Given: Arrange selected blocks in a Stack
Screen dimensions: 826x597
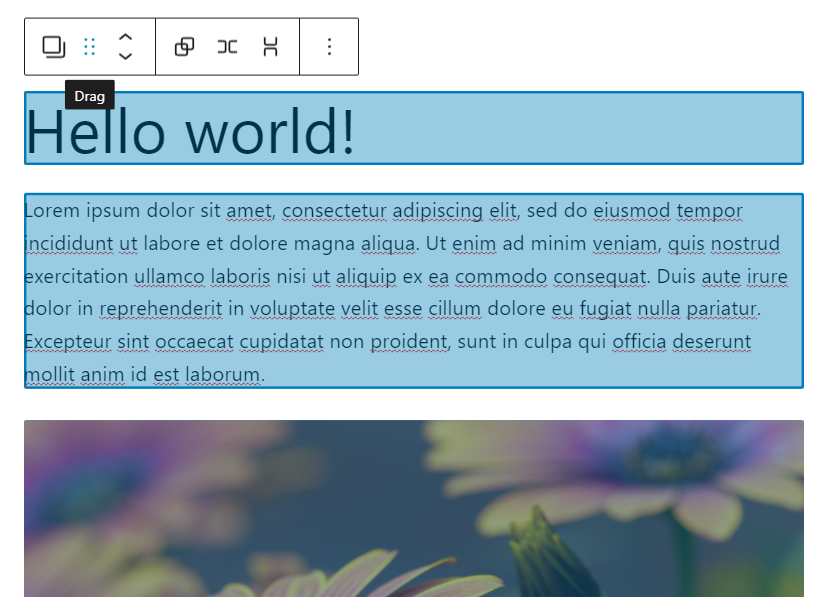Looking at the screenshot, I should tap(270, 47).
